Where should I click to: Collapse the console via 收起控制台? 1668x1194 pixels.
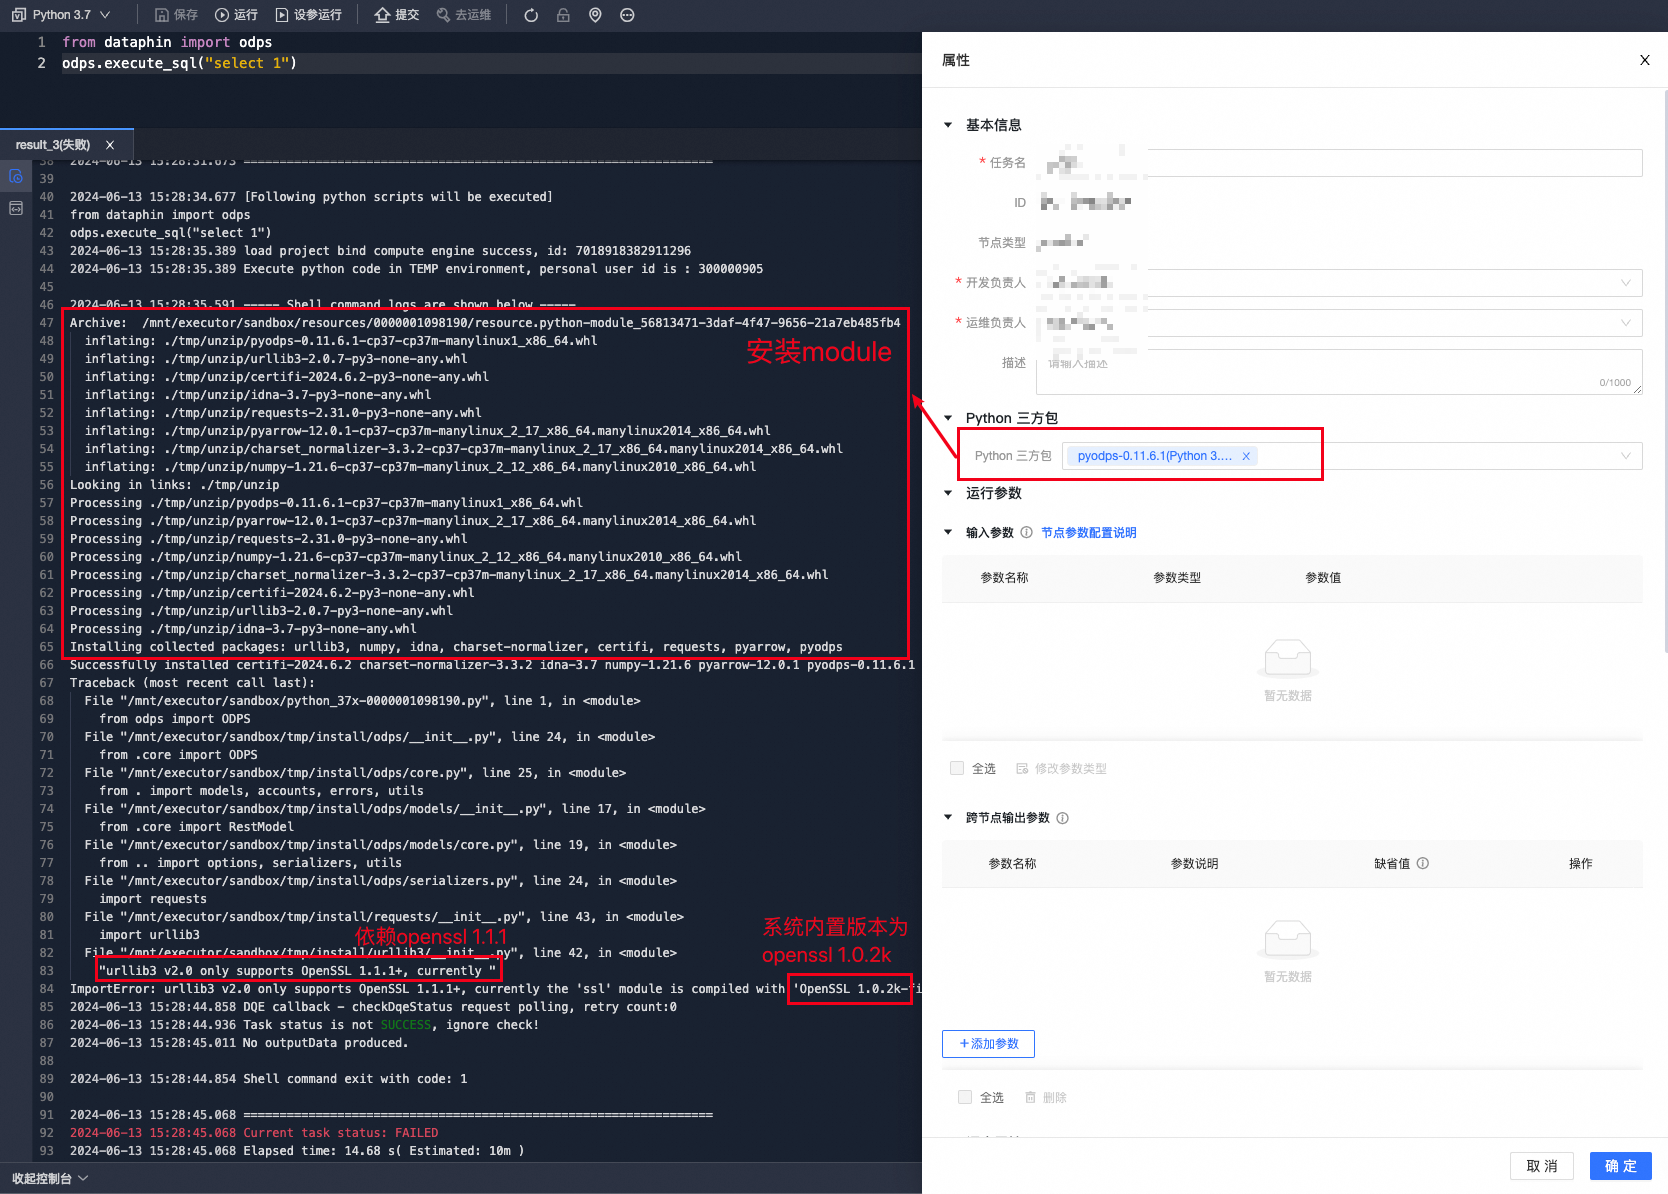tap(44, 1178)
